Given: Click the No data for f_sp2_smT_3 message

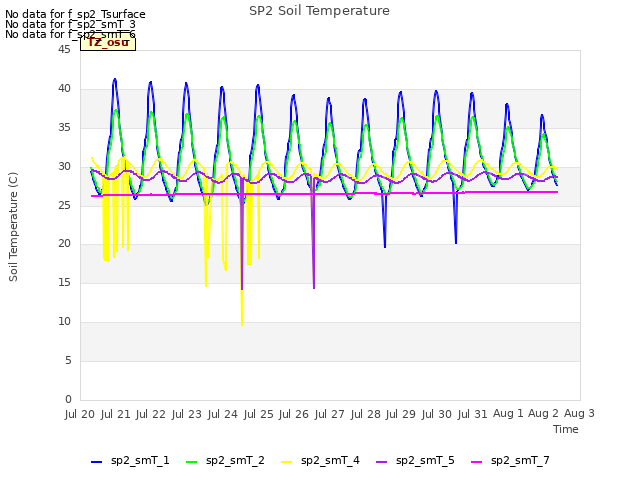Looking at the screenshot, I should click(70, 24).
